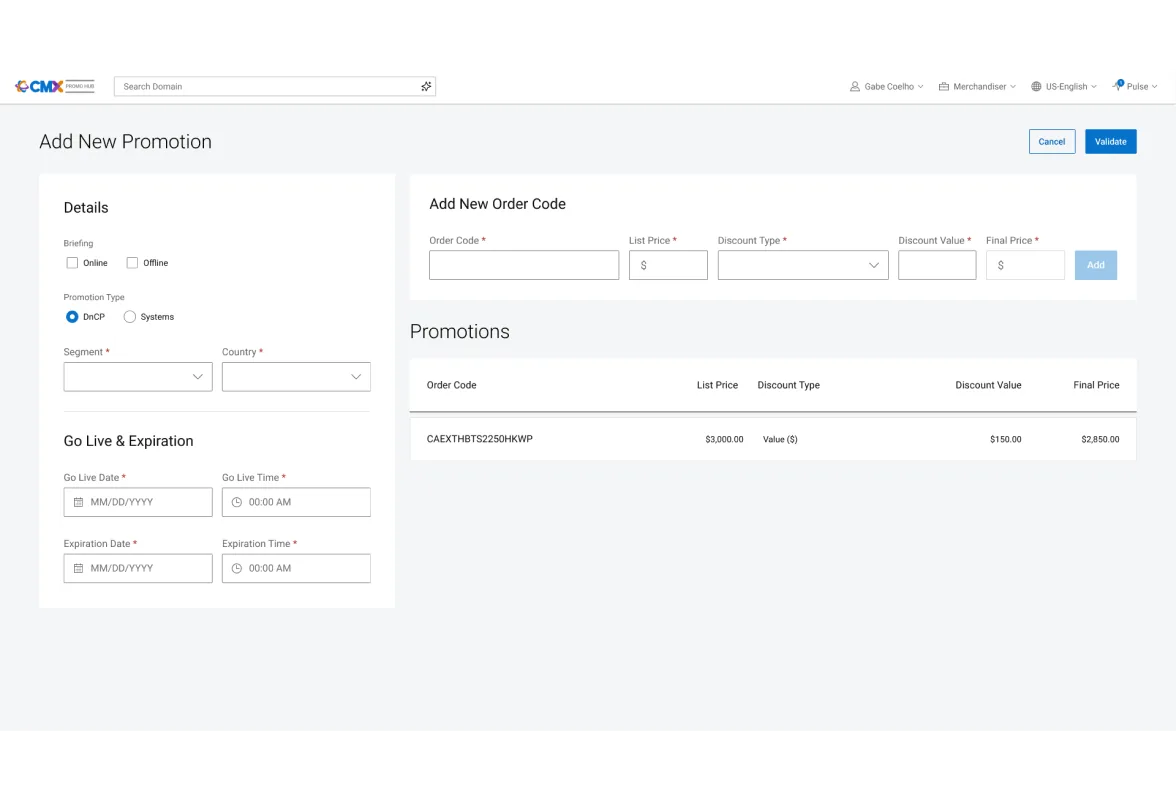Click the Order Code column header
Viewport: 1176px width, 800px height.
pos(452,385)
